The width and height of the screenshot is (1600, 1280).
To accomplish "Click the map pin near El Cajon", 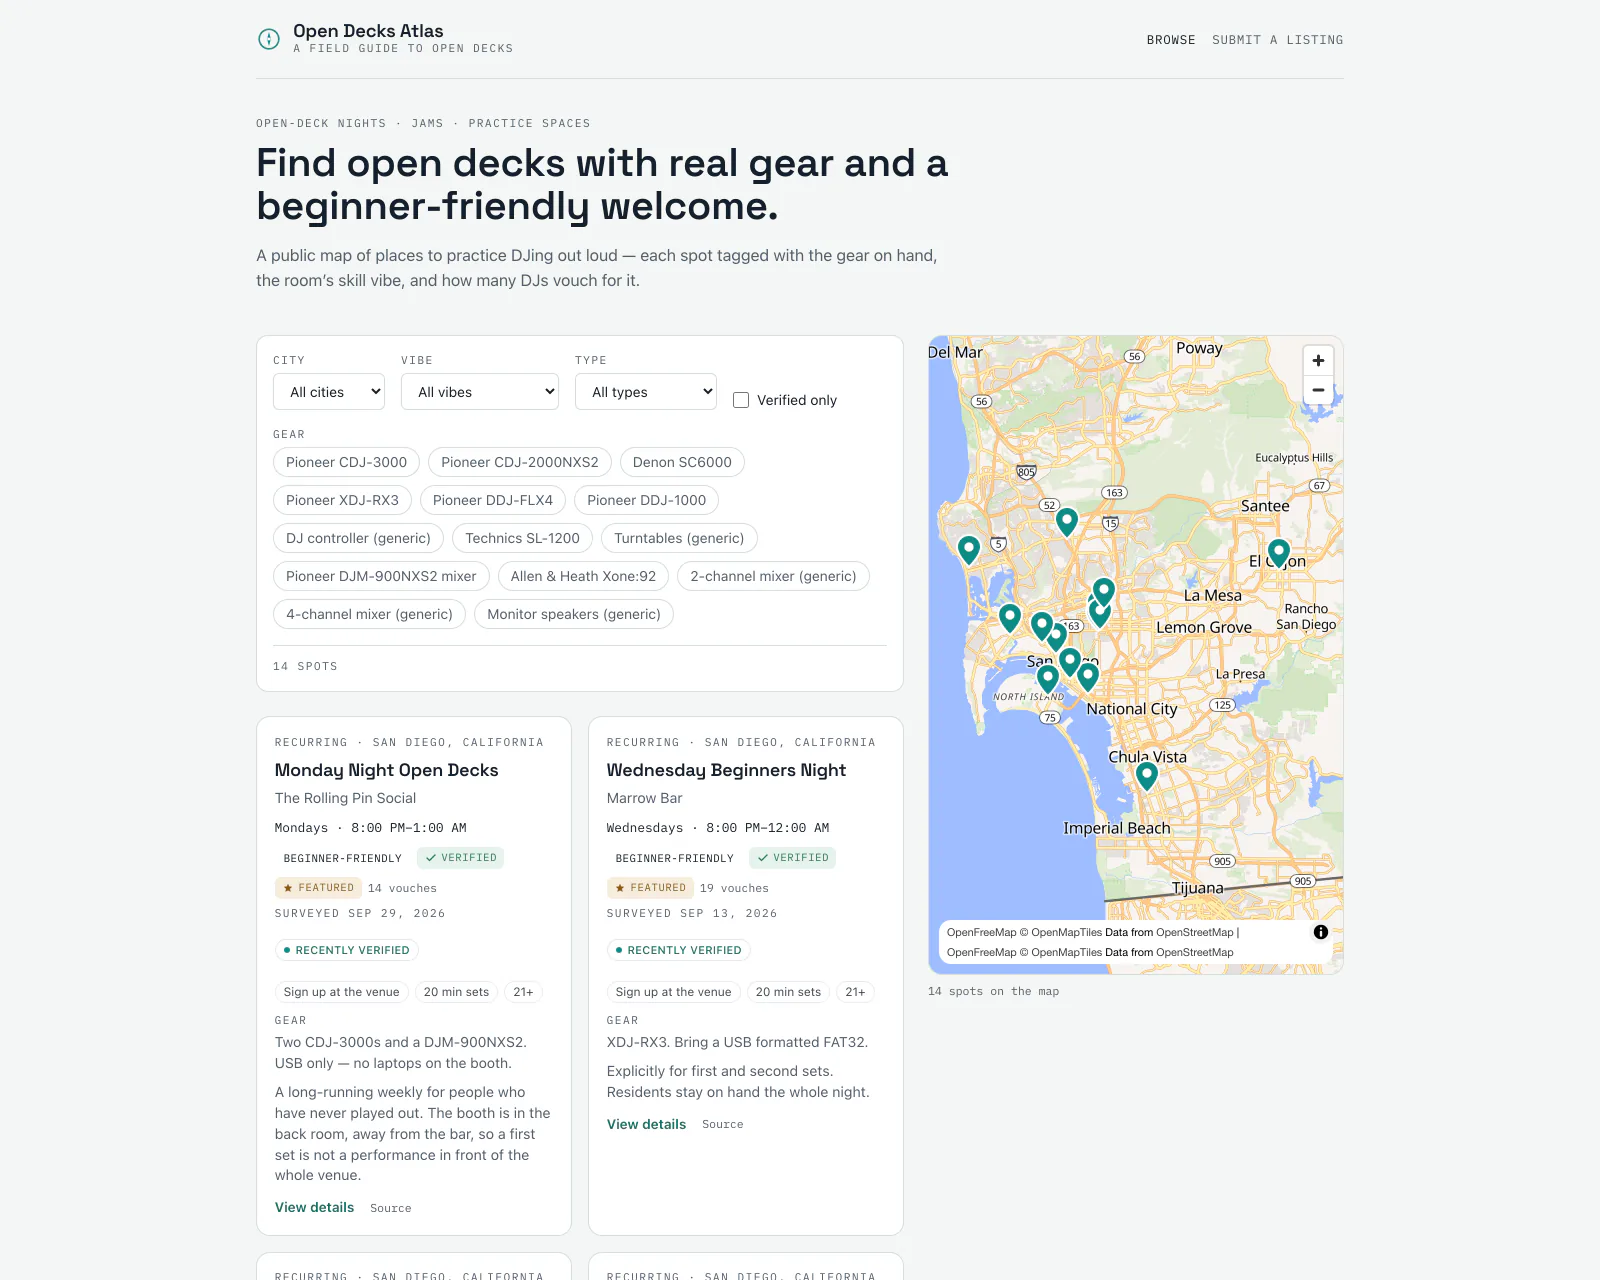I will tap(1279, 552).
